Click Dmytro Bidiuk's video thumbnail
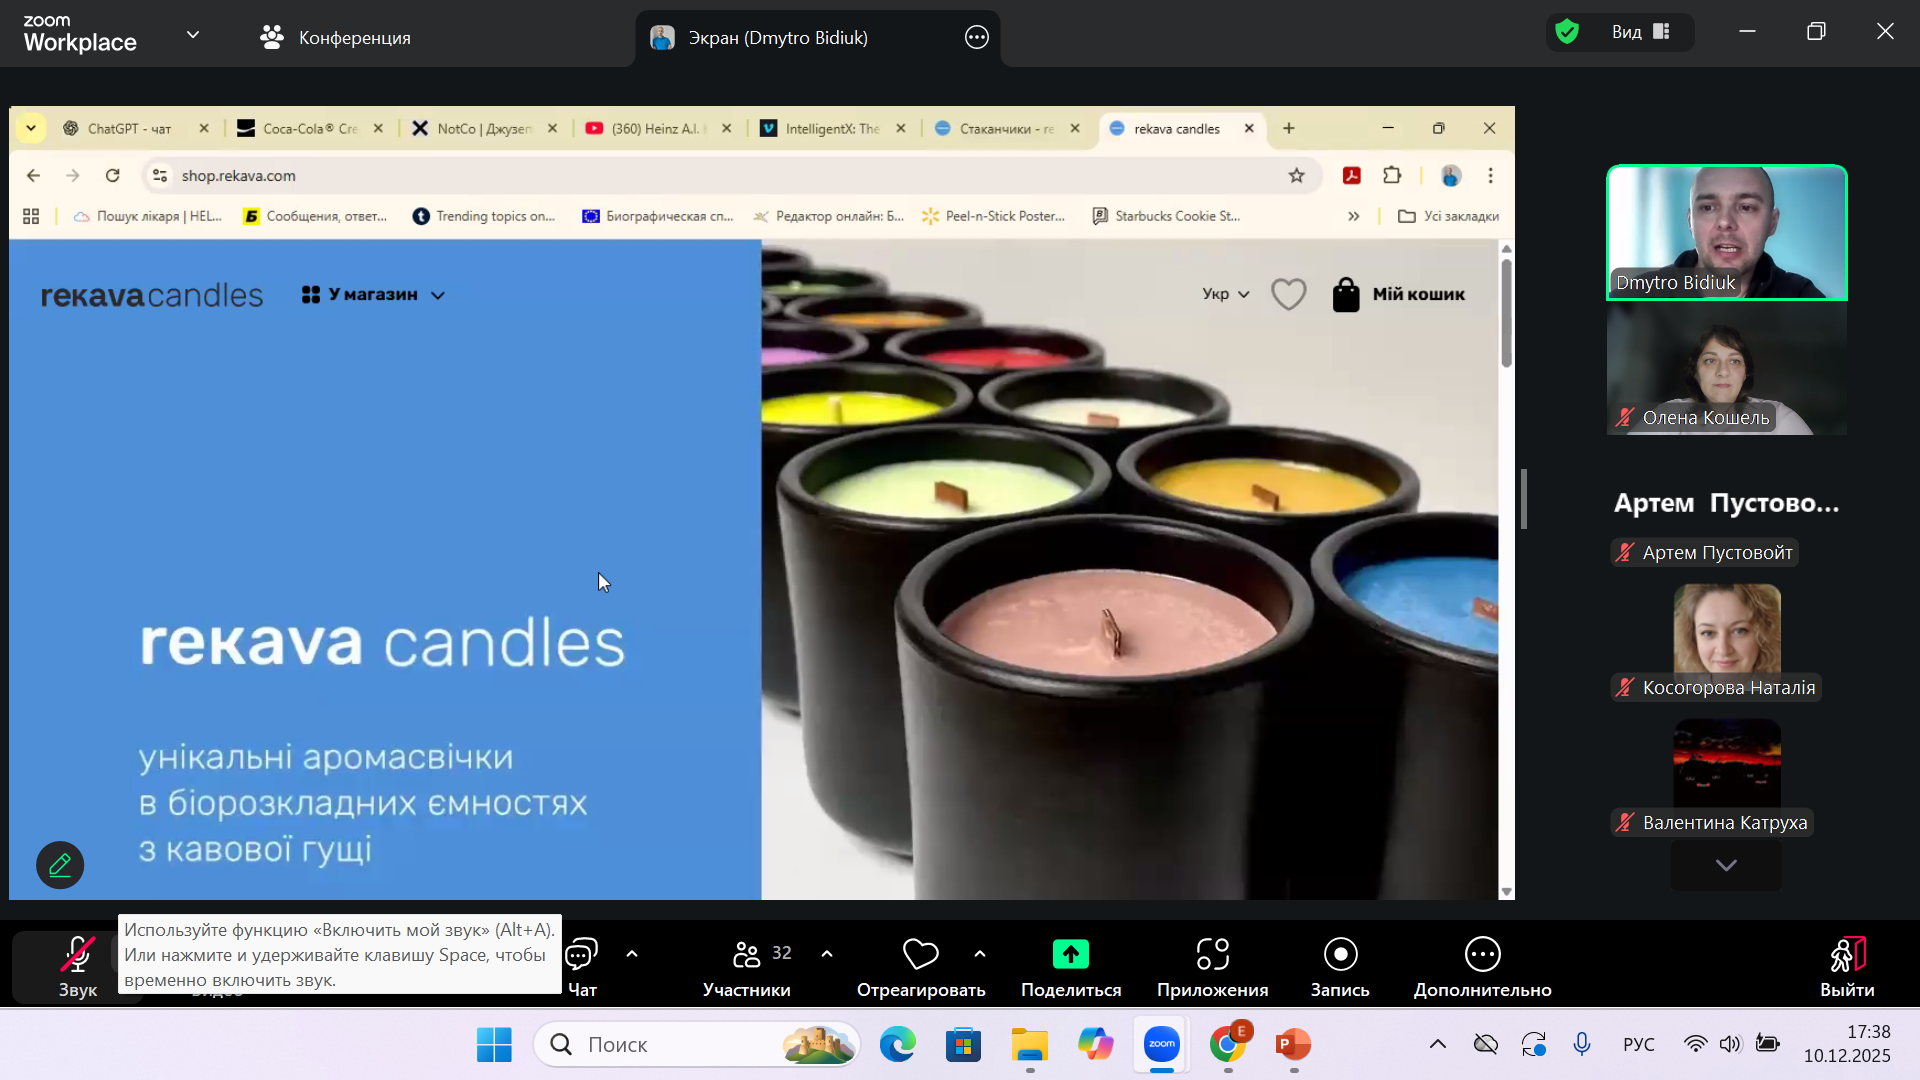The image size is (1920, 1080). pos(1726,232)
